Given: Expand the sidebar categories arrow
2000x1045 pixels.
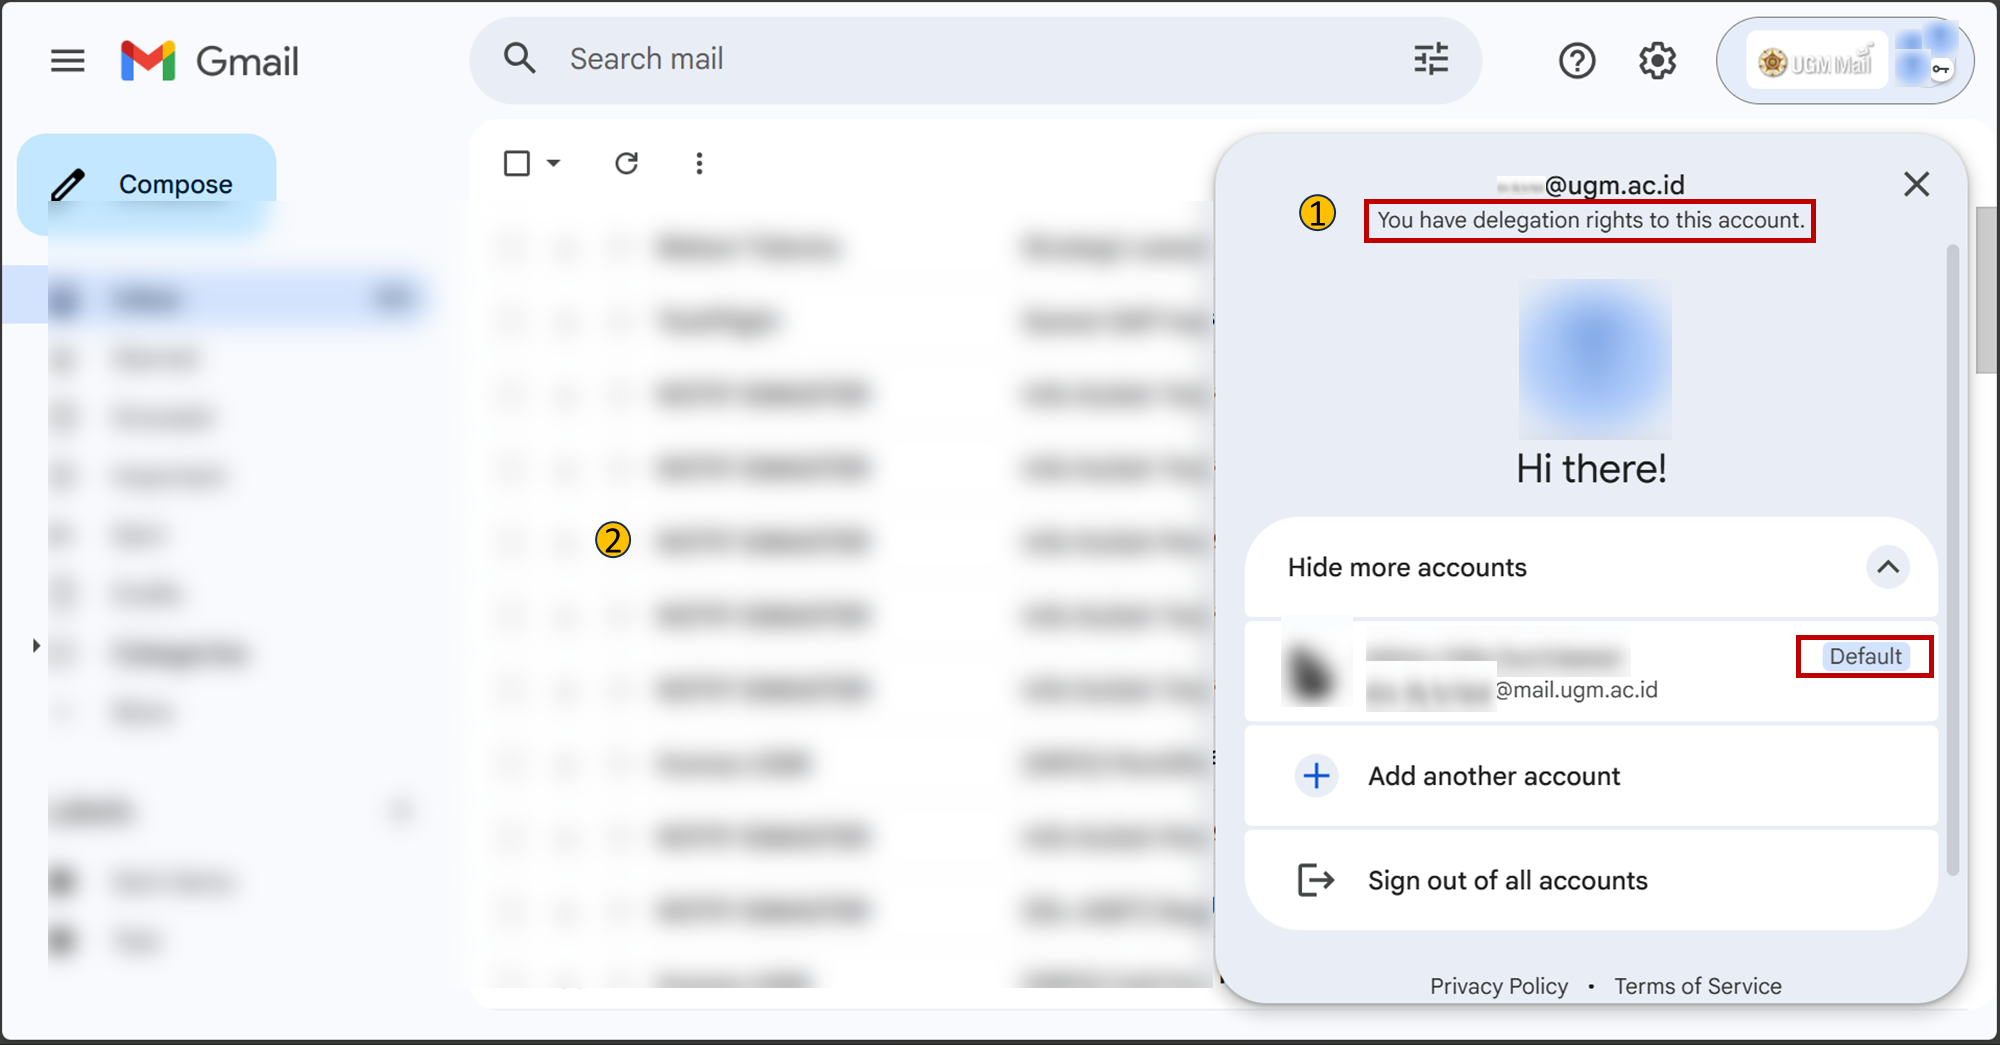Looking at the screenshot, I should coord(36,646).
